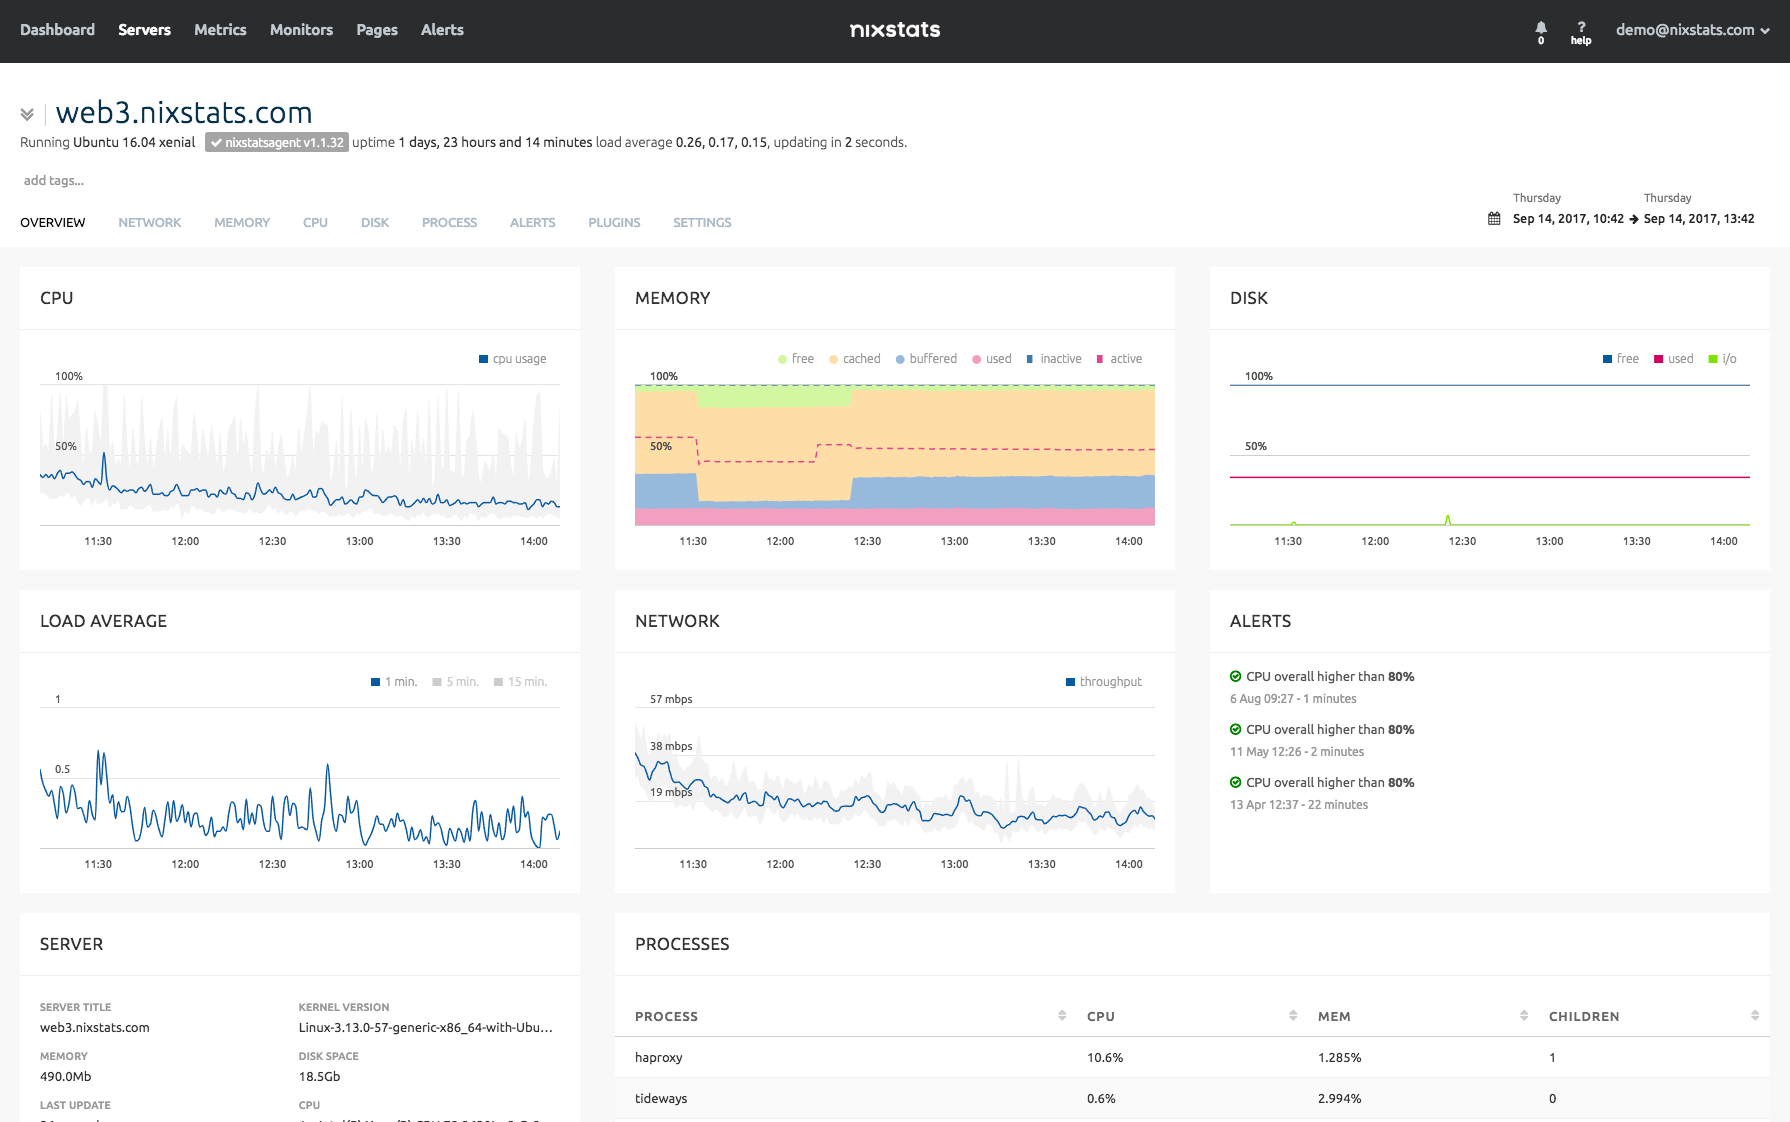
Task: Open the Pages nav item
Action: [377, 30]
